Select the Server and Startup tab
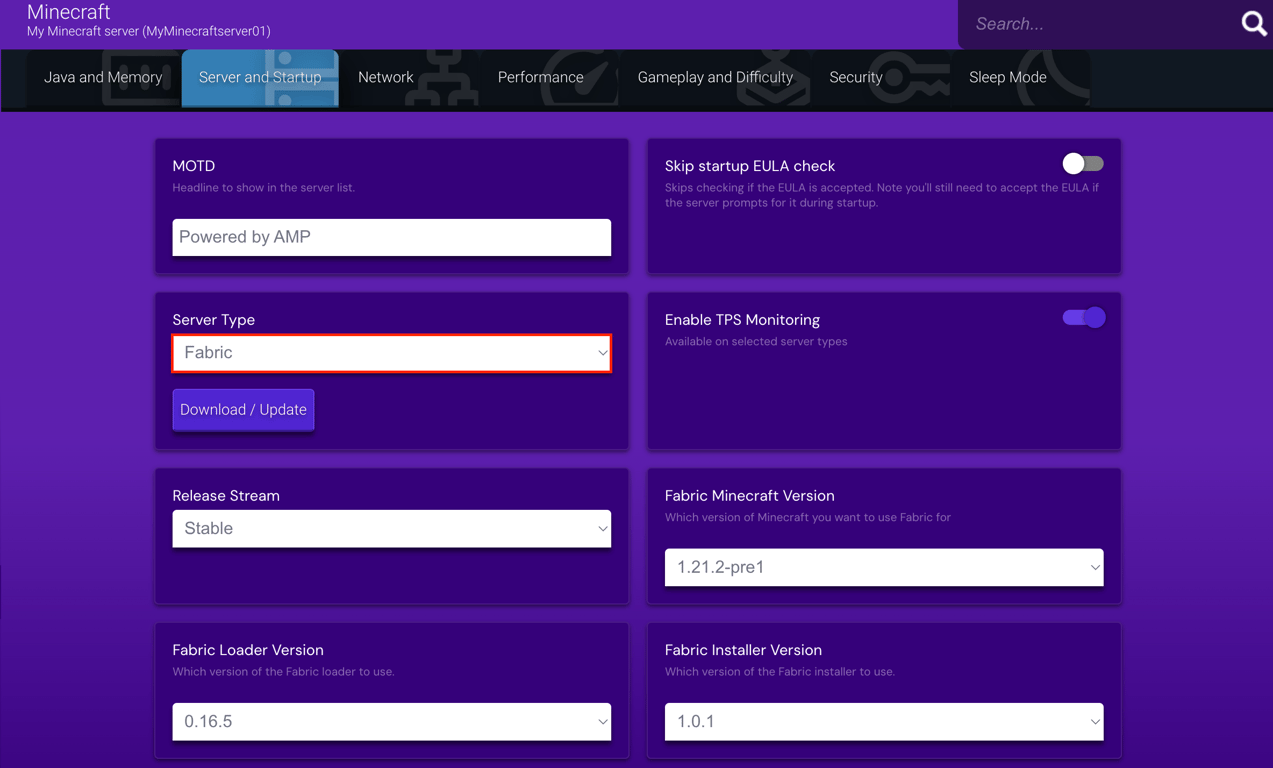This screenshot has width=1273, height=768. (x=259, y=77)
